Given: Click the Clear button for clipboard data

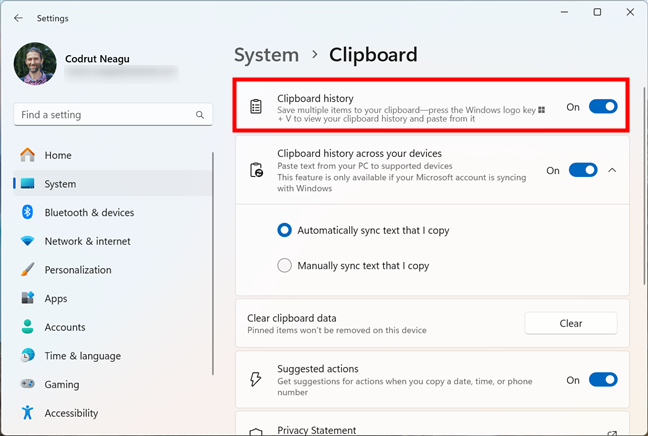Looking at the screenshot, I should (571, 323).
